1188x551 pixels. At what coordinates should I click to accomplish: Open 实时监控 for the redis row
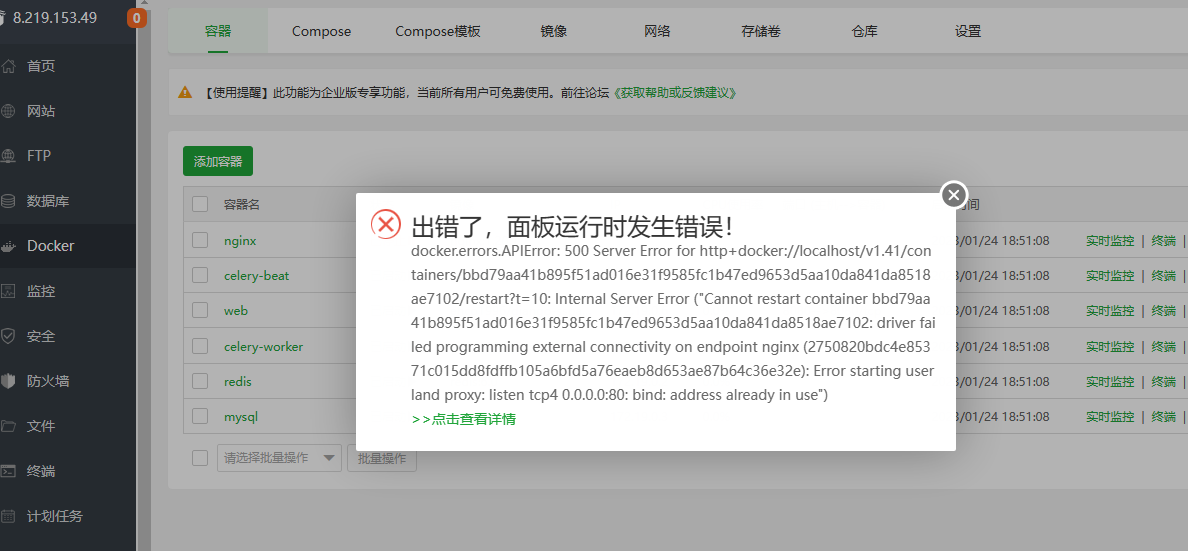point(1110,380)
